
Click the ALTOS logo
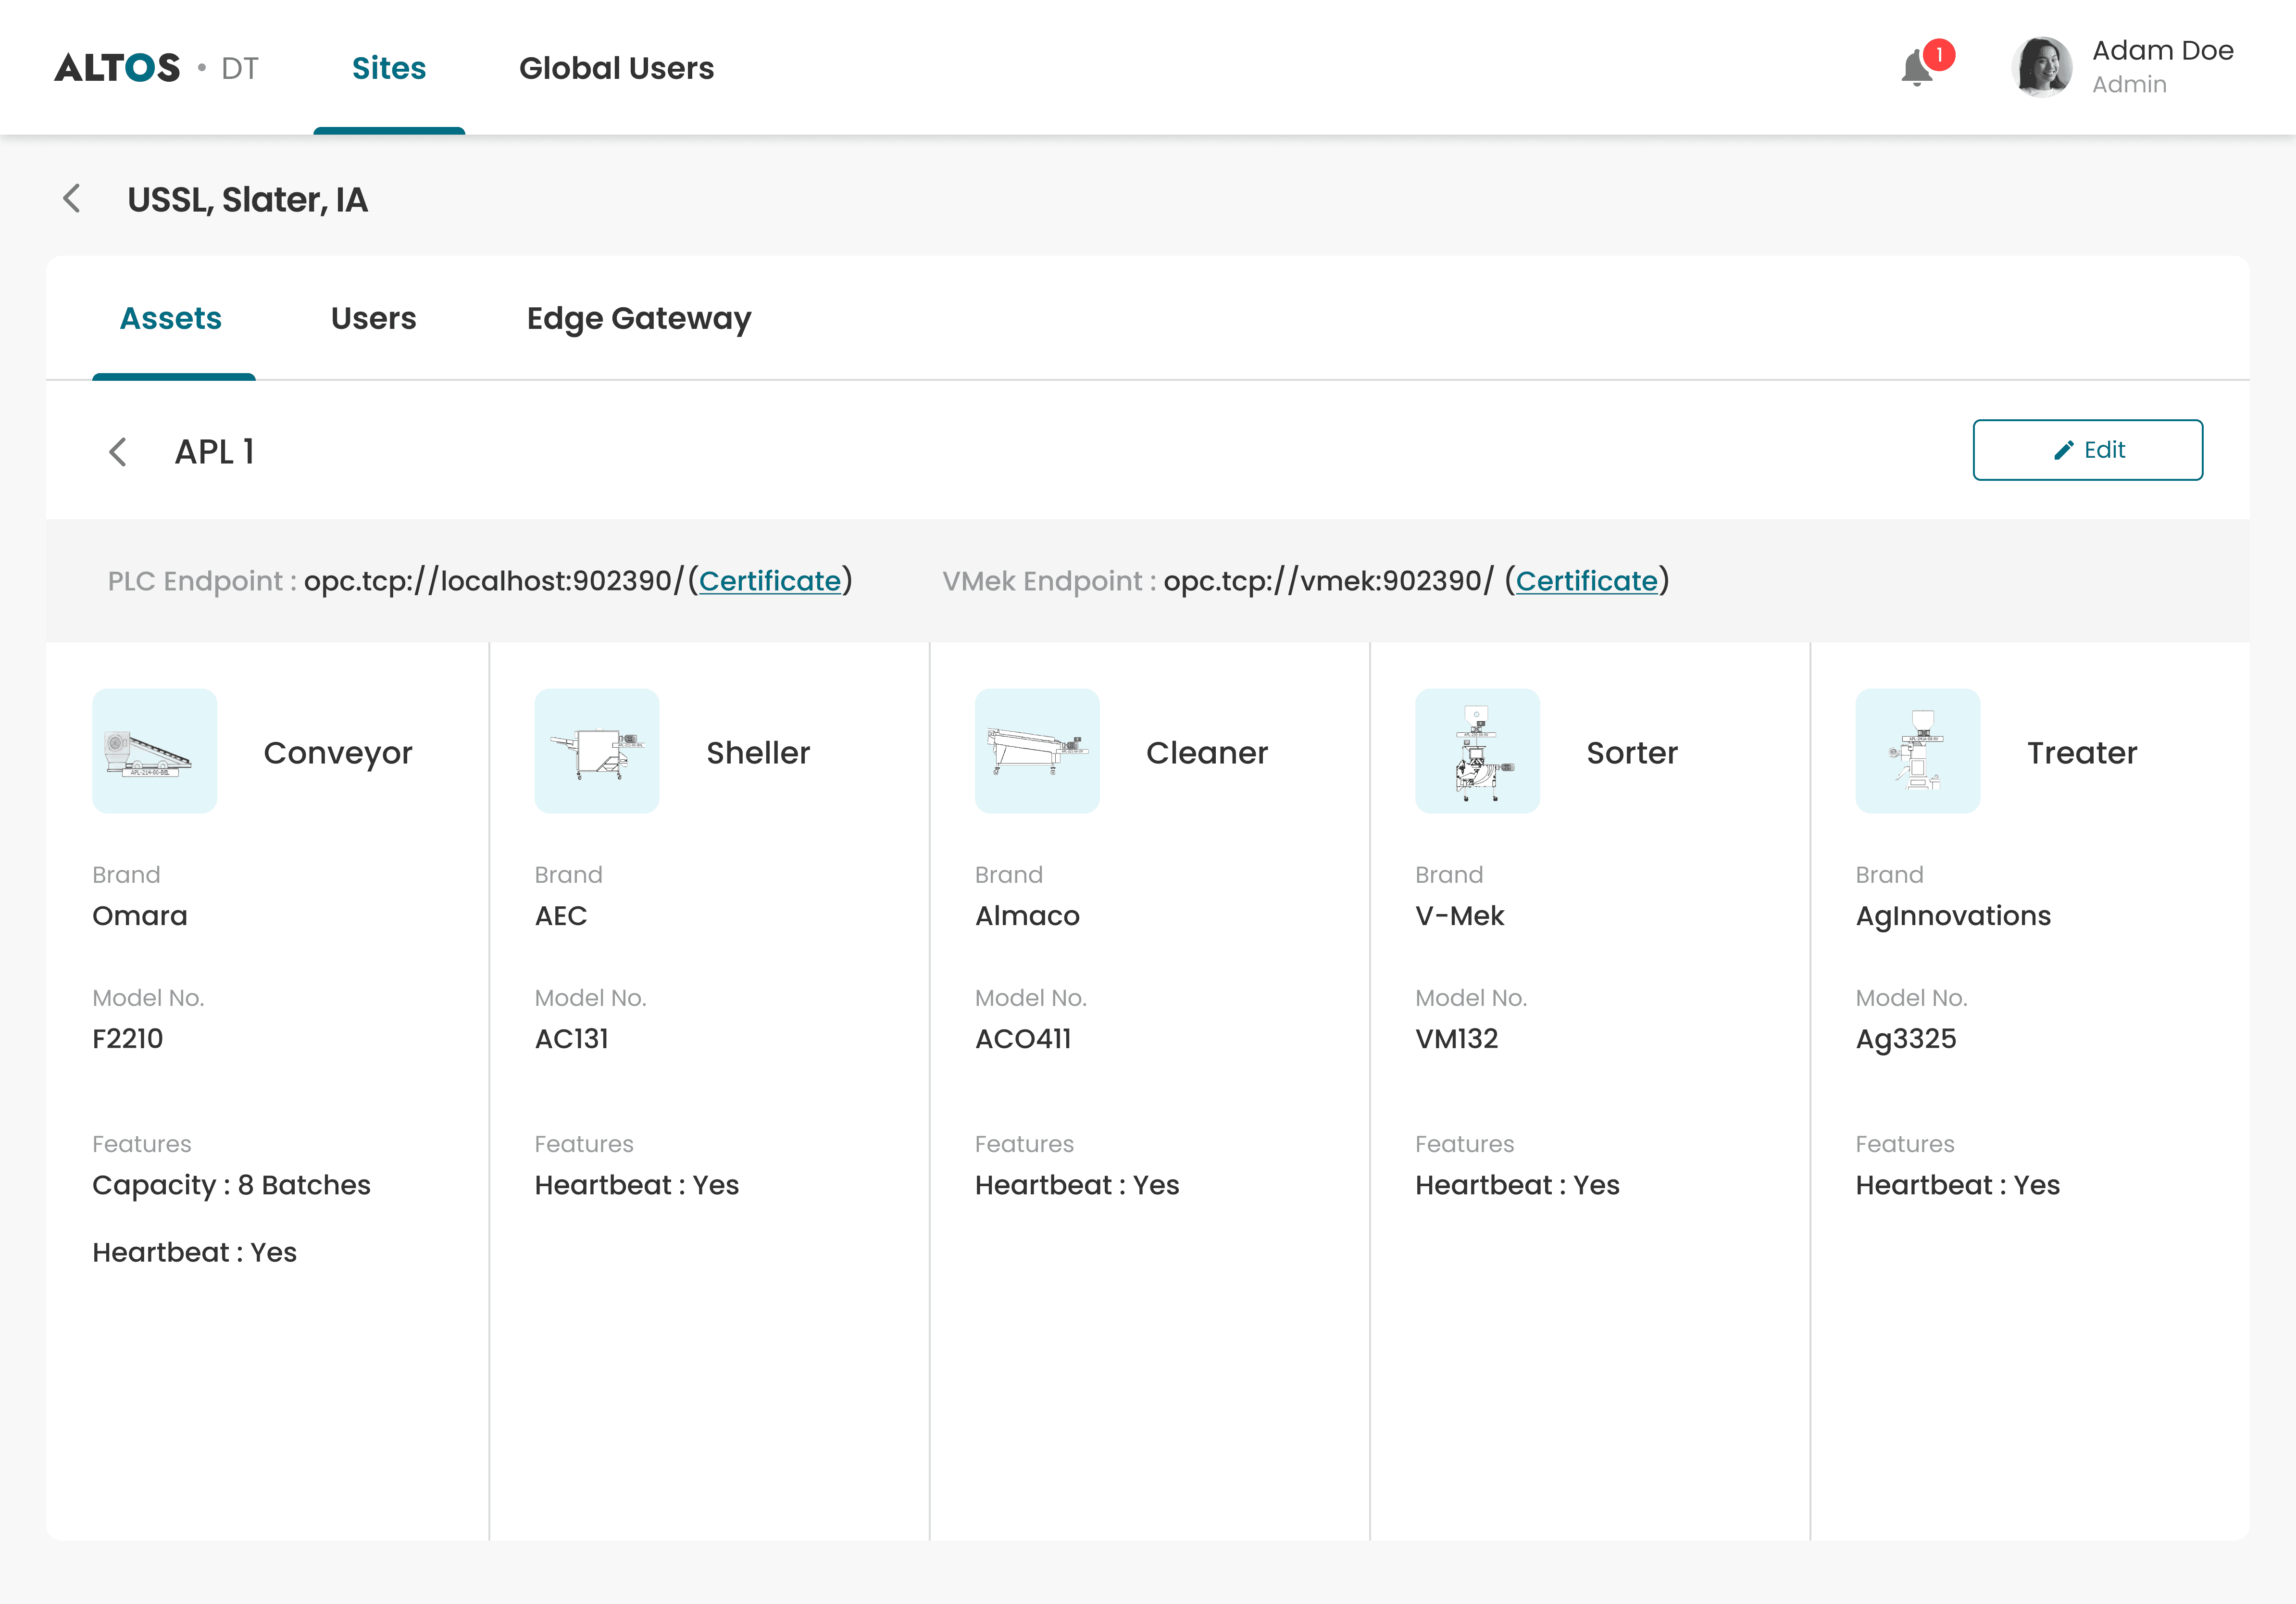(118, 68)
